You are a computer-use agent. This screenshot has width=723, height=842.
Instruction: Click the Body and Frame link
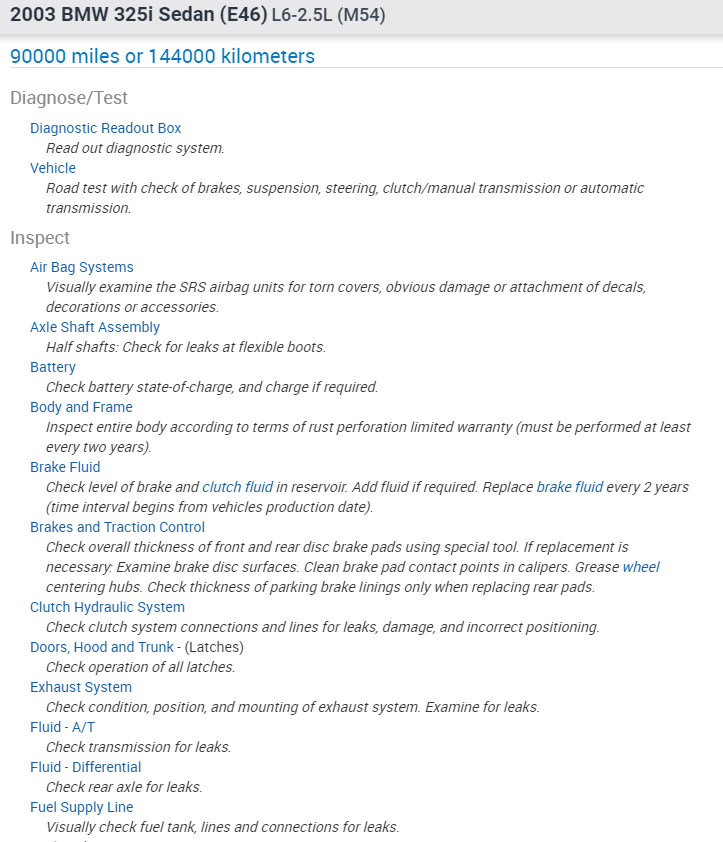coord(81,407)
